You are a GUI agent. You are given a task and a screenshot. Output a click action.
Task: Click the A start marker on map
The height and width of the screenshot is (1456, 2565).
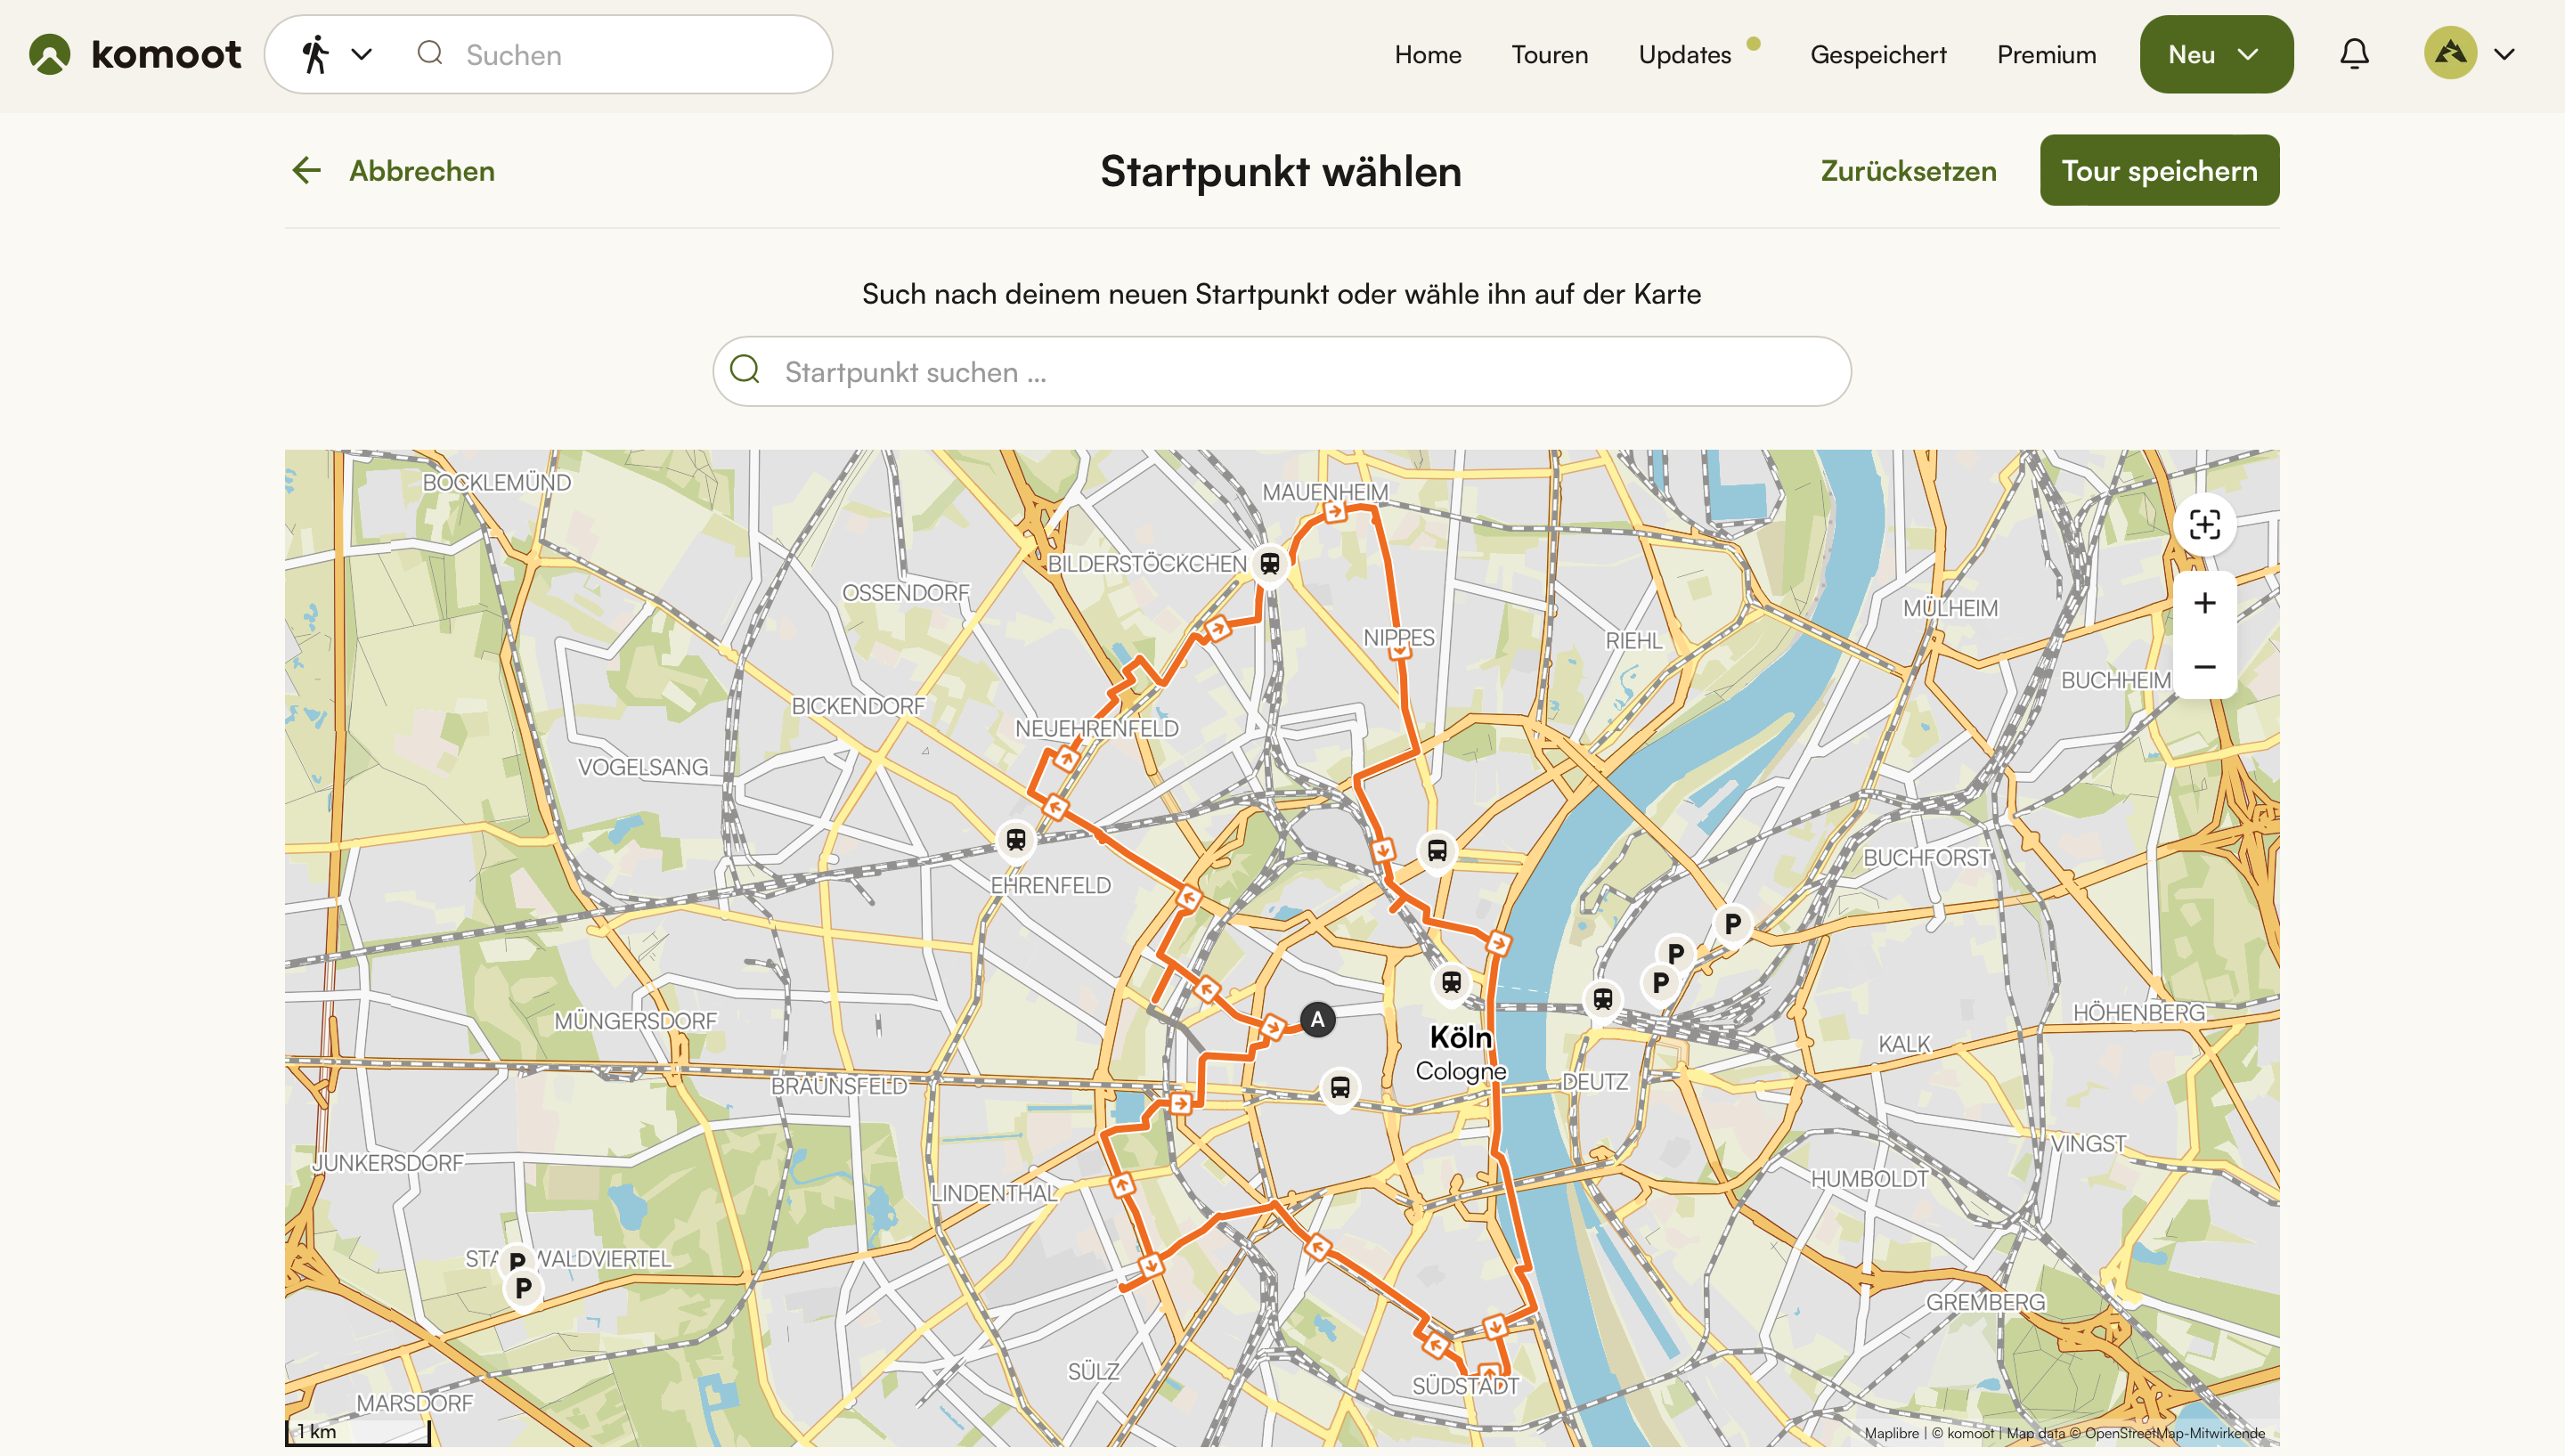1317,1020
